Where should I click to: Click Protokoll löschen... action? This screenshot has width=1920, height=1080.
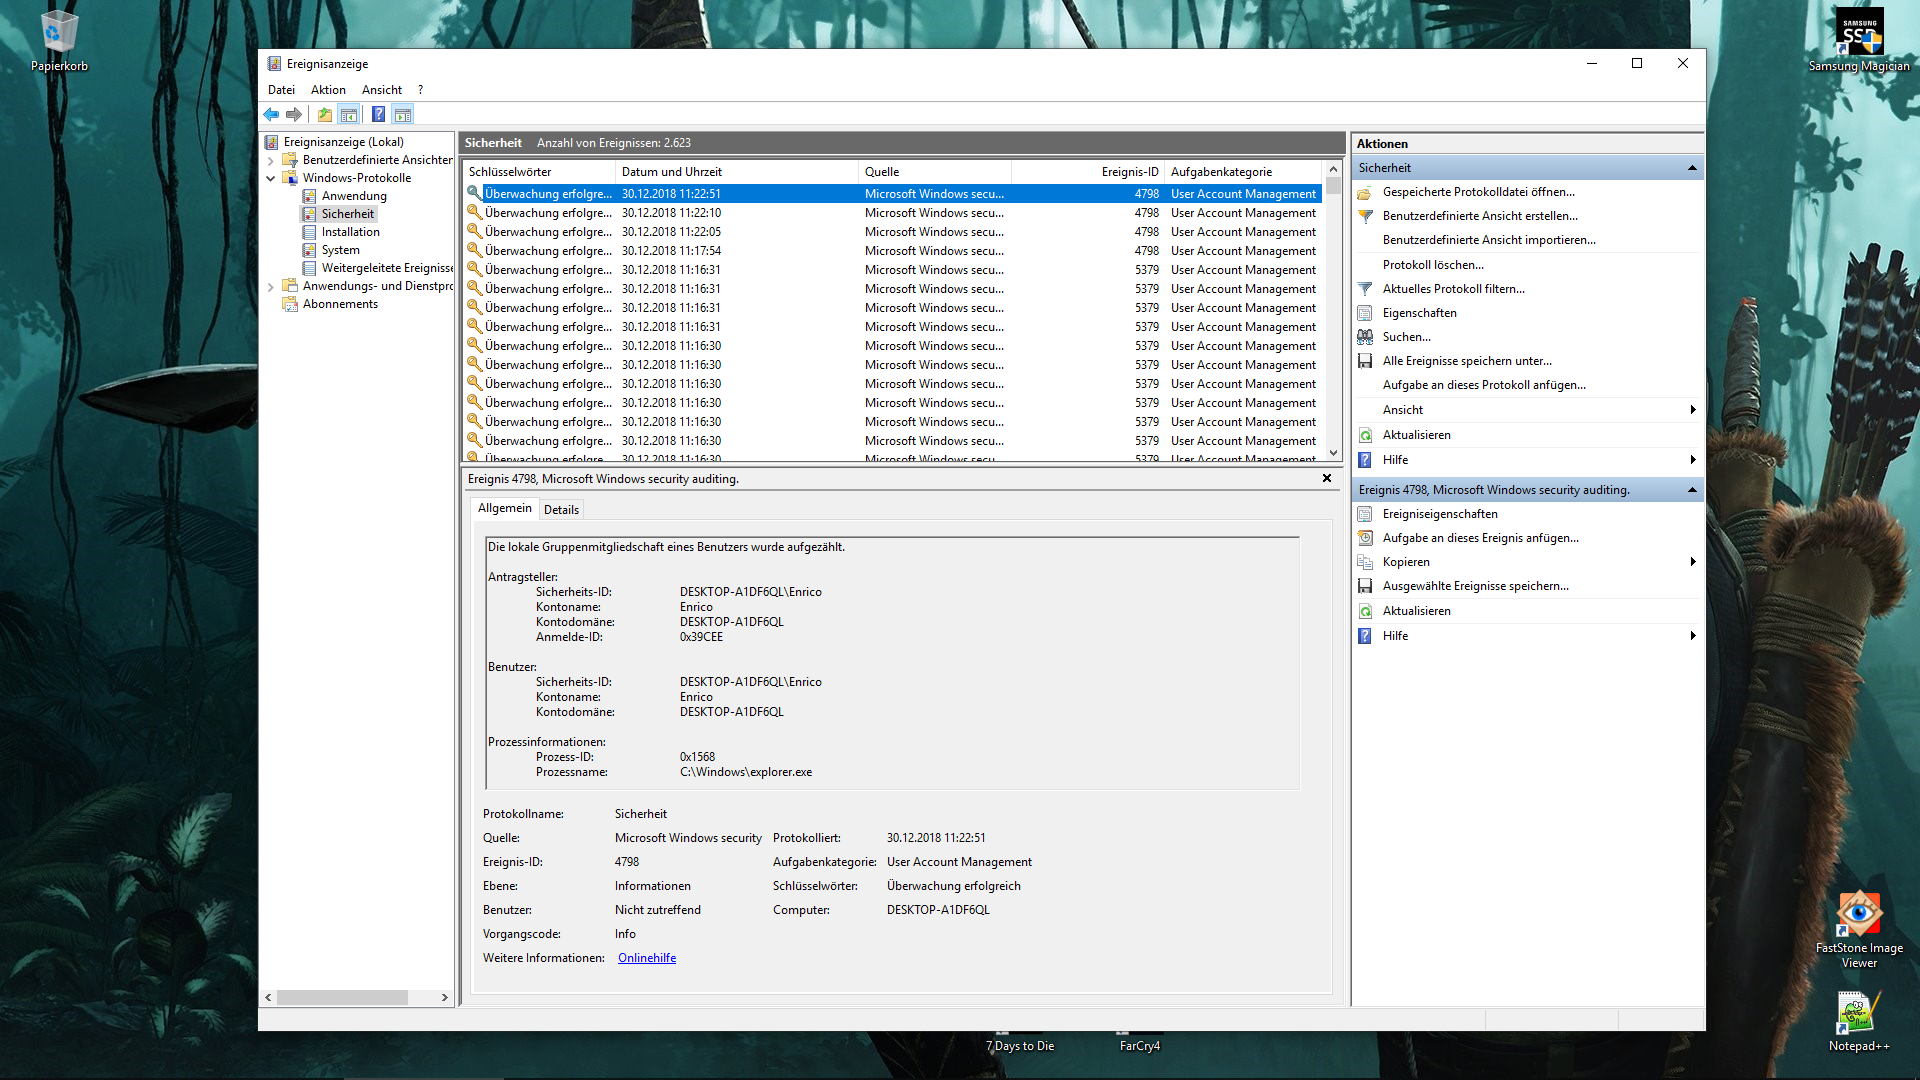click(x=1433, y=265)
